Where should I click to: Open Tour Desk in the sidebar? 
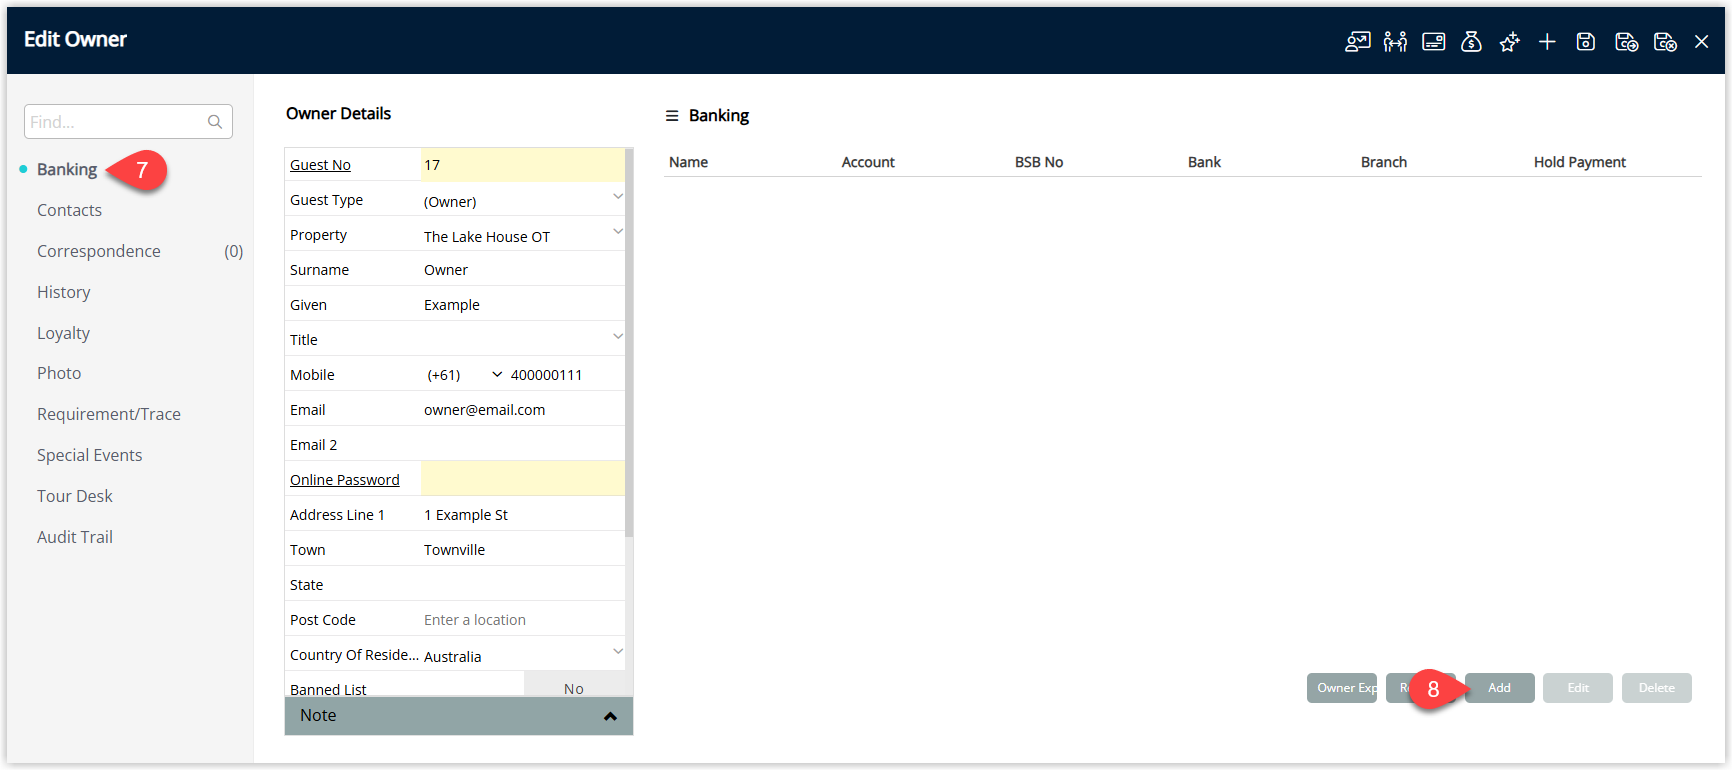click(74, 496)
